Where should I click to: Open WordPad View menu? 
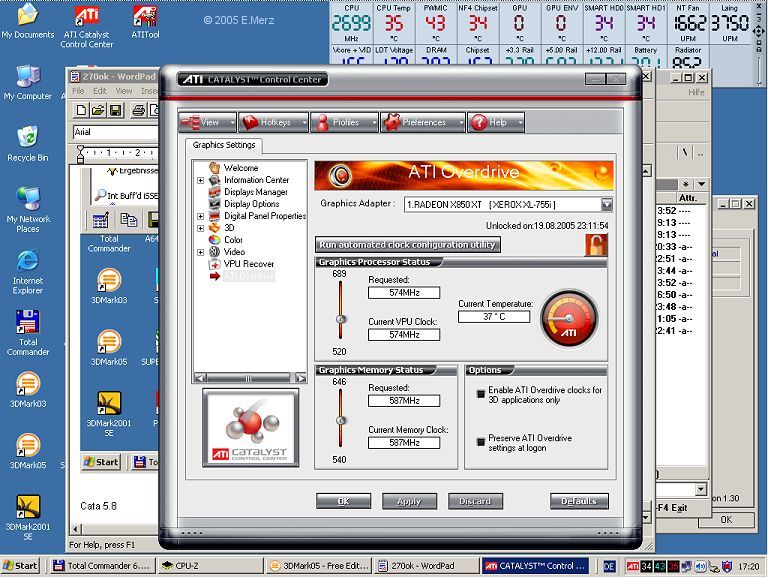click(124, 91)
